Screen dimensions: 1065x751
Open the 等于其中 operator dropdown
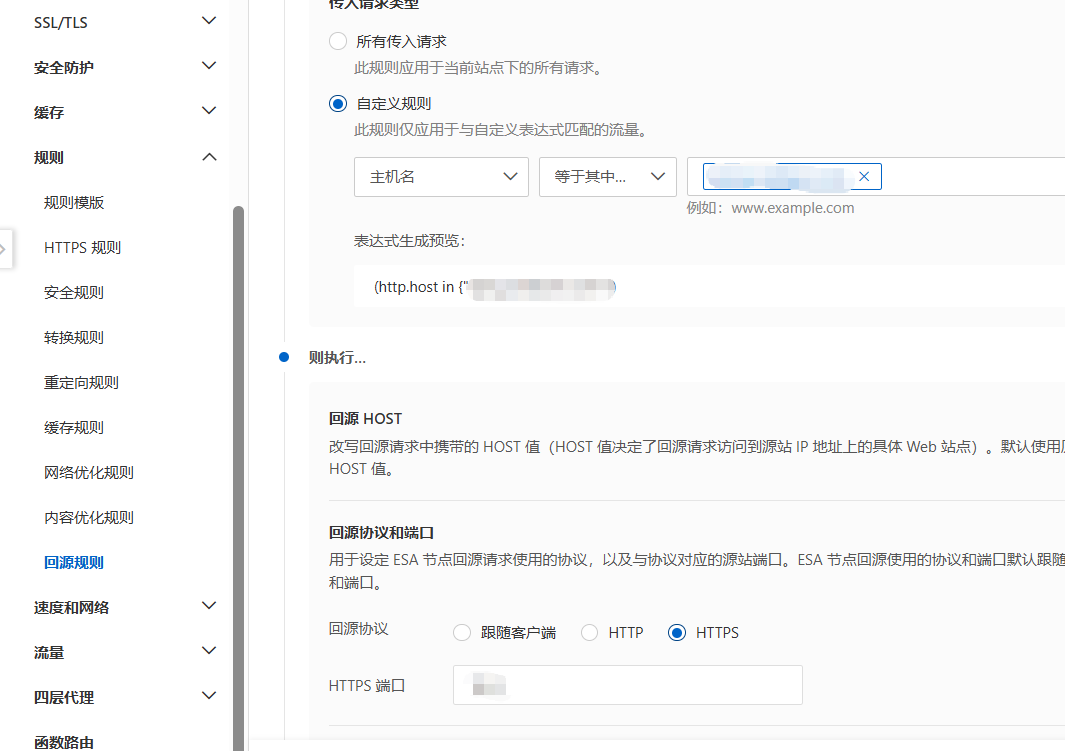(608, 177)
